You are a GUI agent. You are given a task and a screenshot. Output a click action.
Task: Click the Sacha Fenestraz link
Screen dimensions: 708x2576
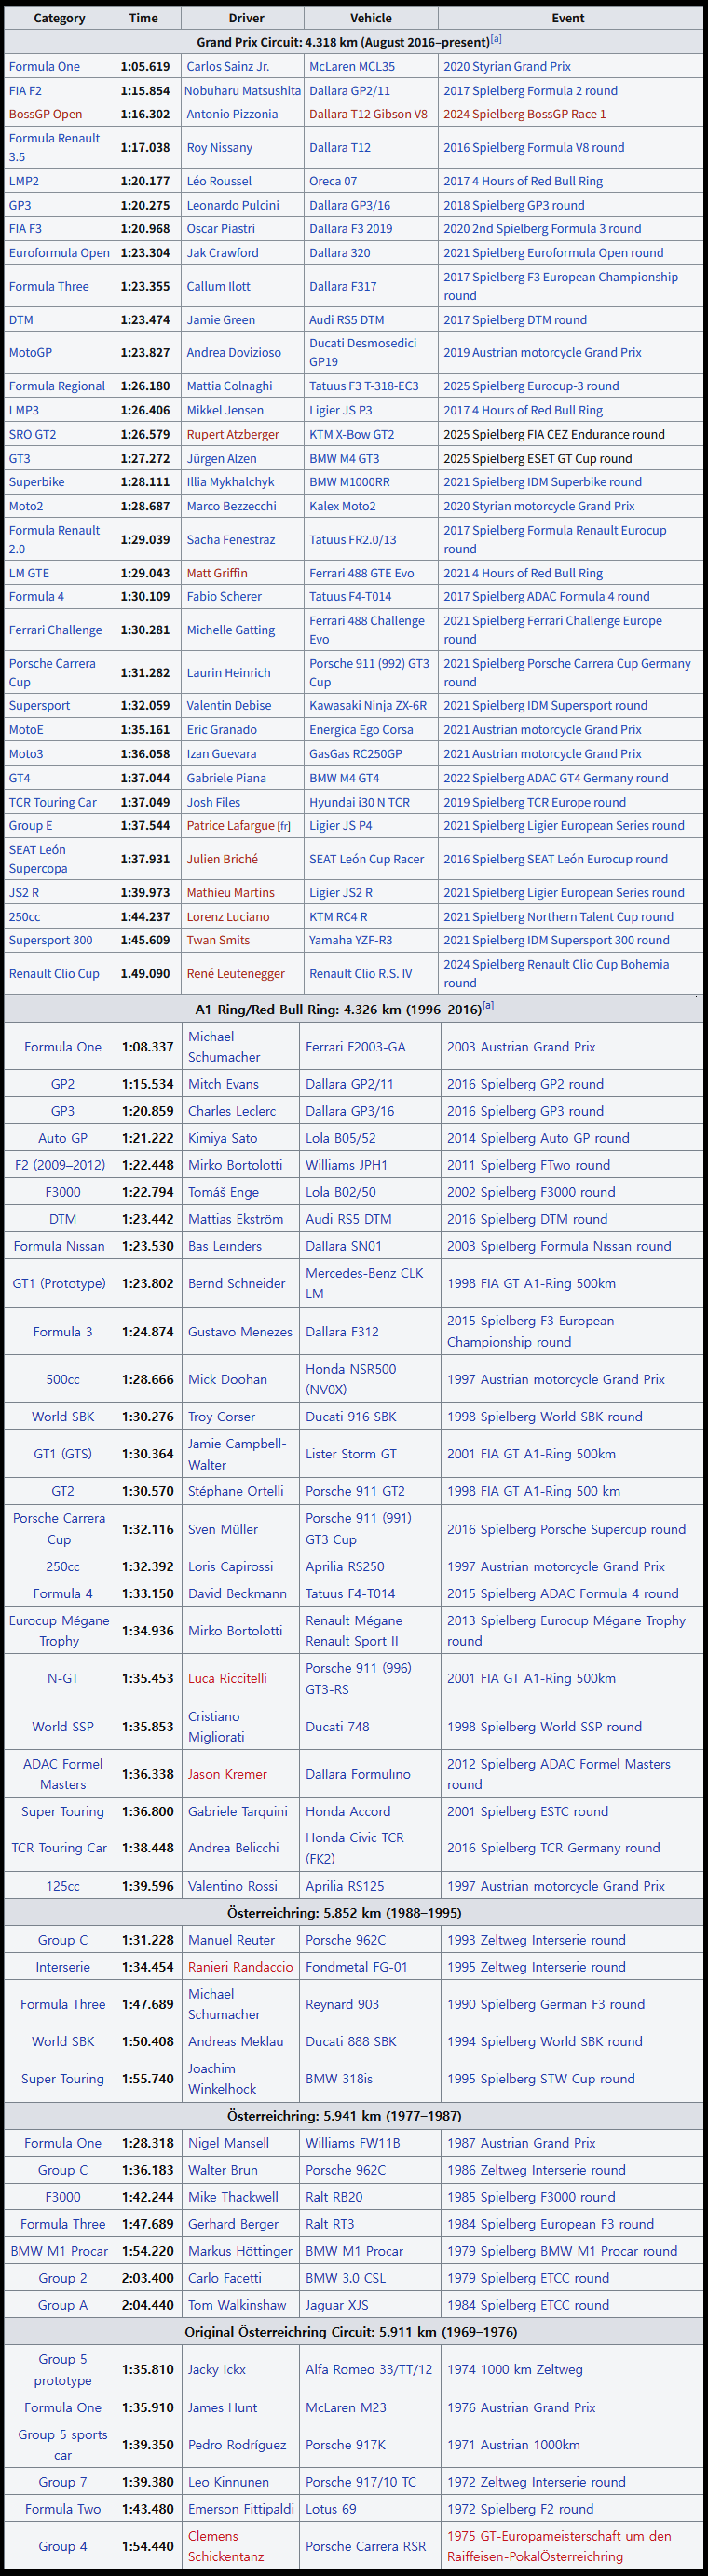tap(231, 540)
